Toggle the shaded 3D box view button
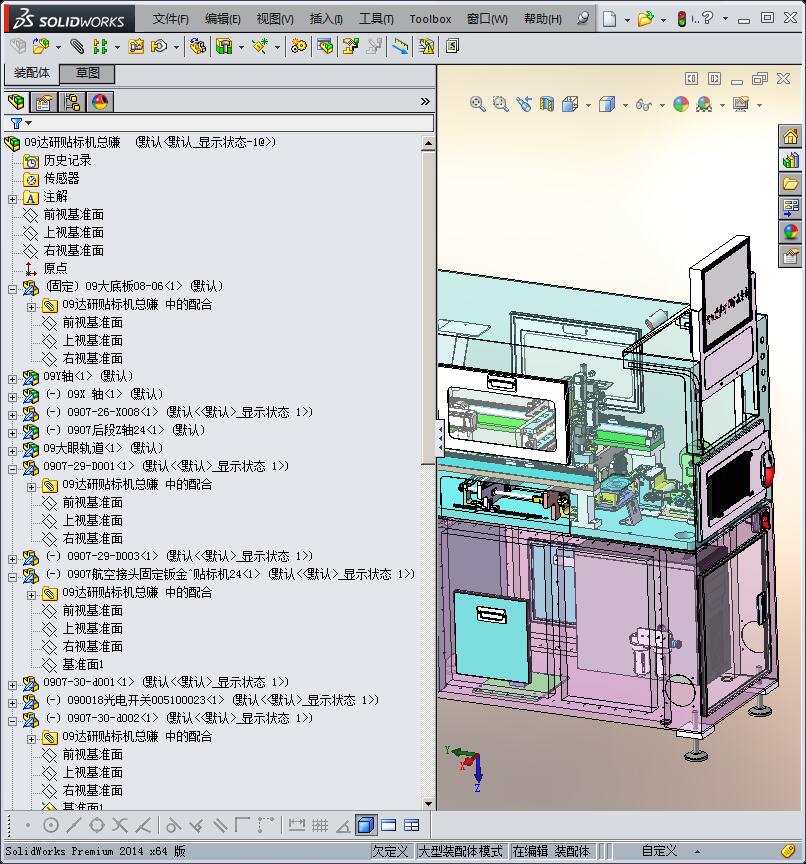806x864 pixels. point(366,825)
